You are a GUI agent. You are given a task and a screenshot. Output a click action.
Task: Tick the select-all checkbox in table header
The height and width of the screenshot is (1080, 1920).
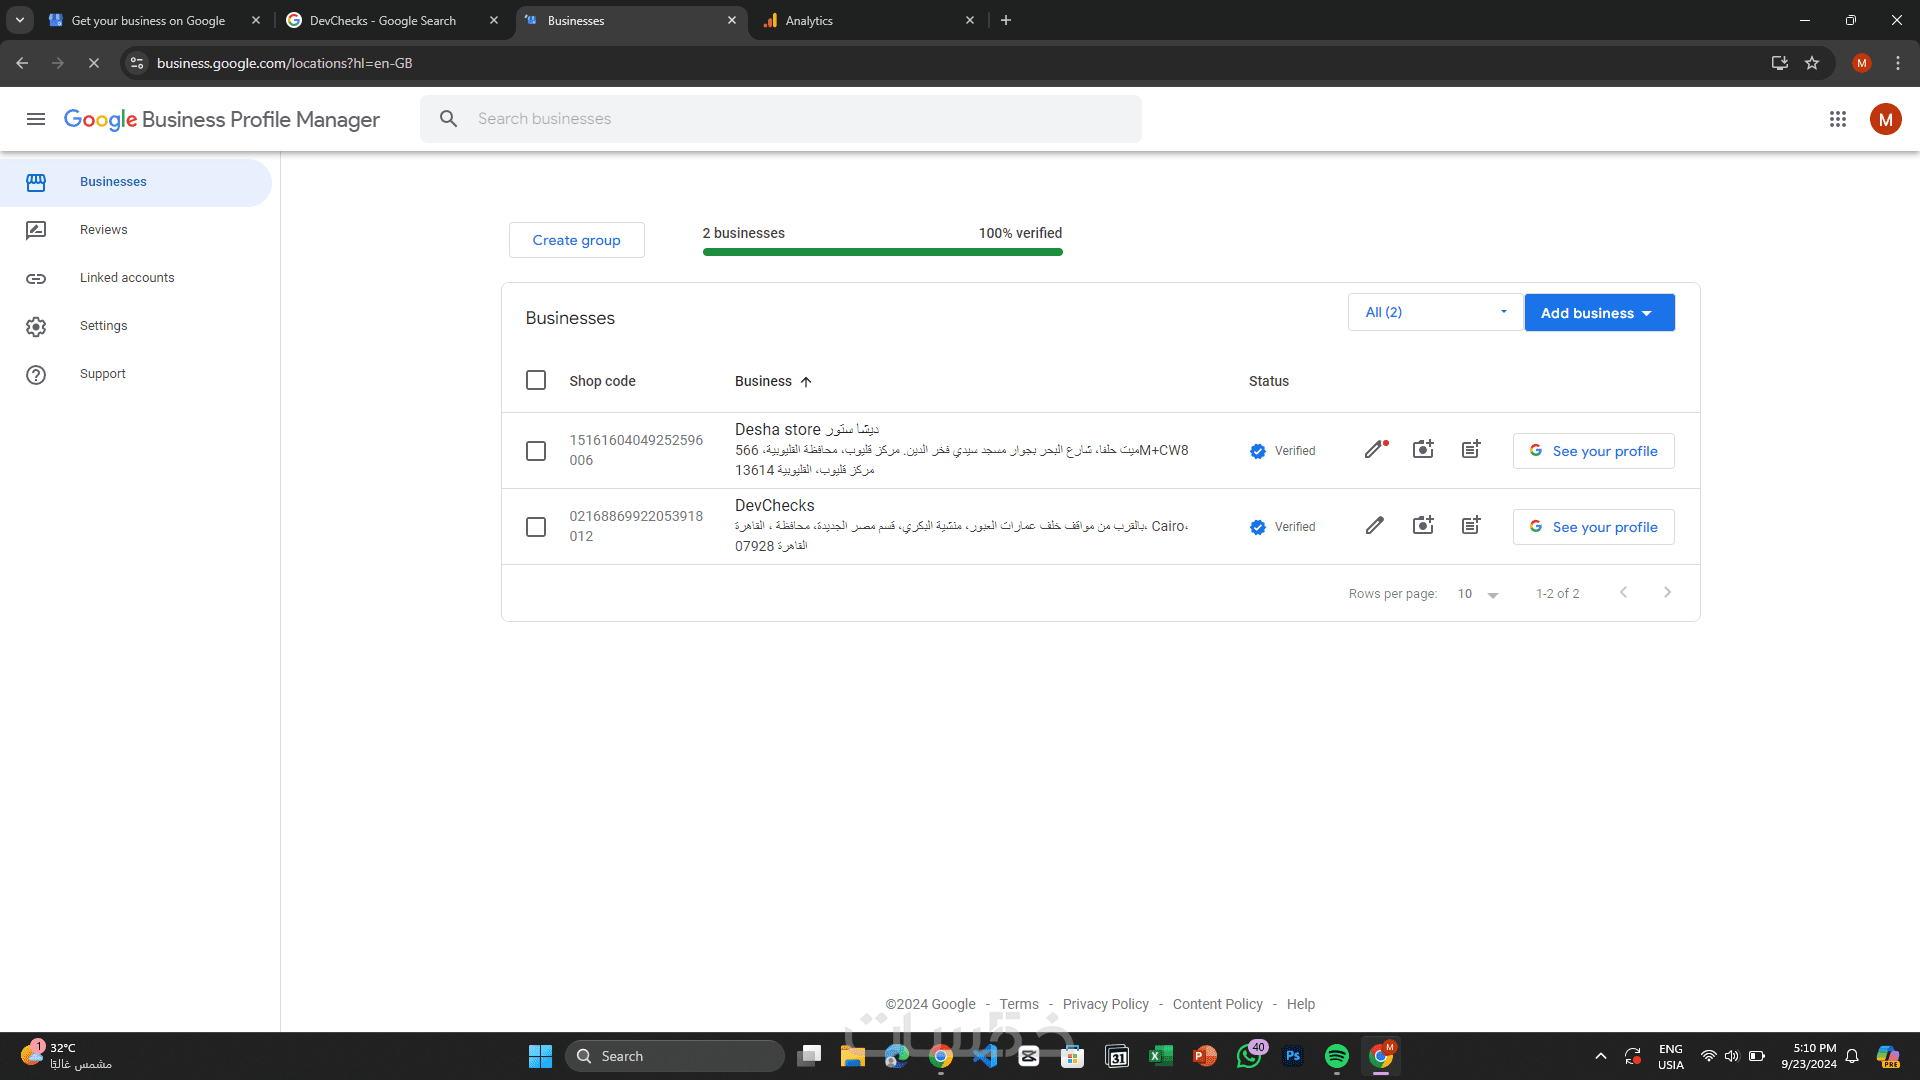click(x=536, y=380)
